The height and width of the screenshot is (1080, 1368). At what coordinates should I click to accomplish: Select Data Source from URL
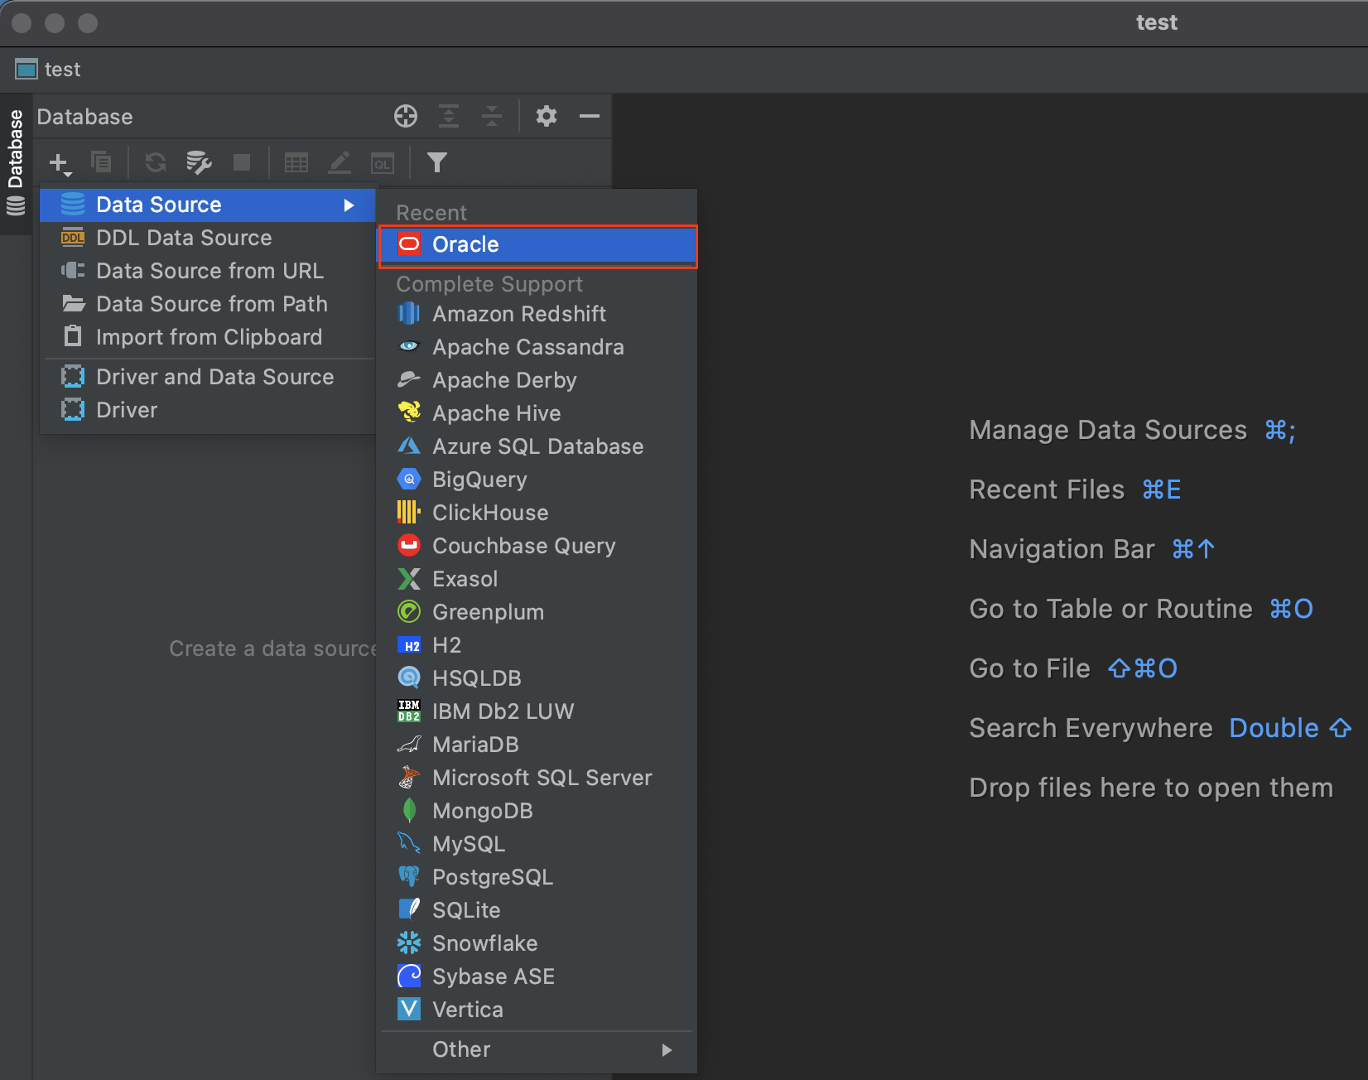pos(208,271)
